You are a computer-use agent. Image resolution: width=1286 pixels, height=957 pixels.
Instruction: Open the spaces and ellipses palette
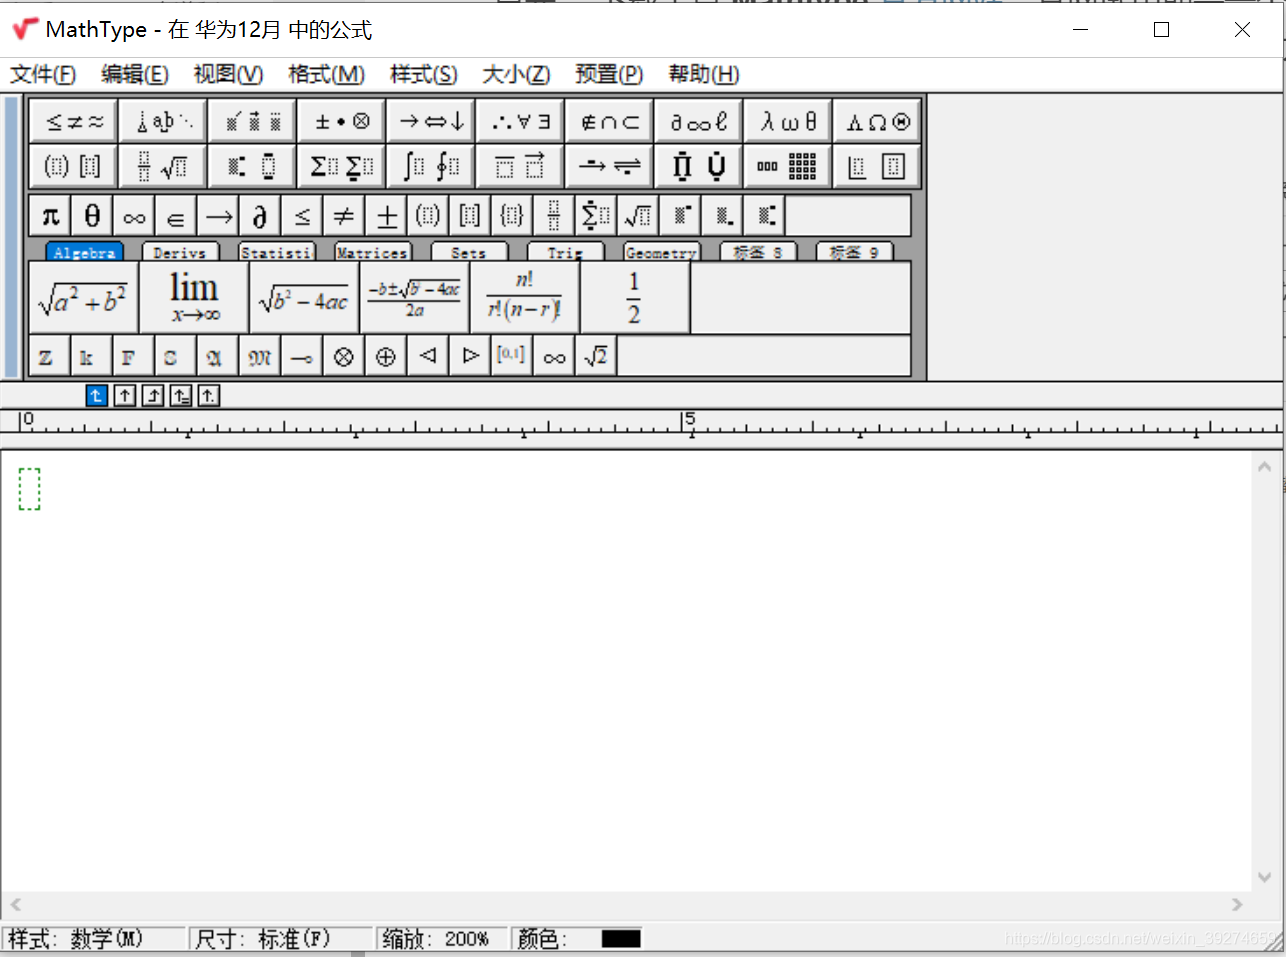pyautogui.click(x=163, y=122)
